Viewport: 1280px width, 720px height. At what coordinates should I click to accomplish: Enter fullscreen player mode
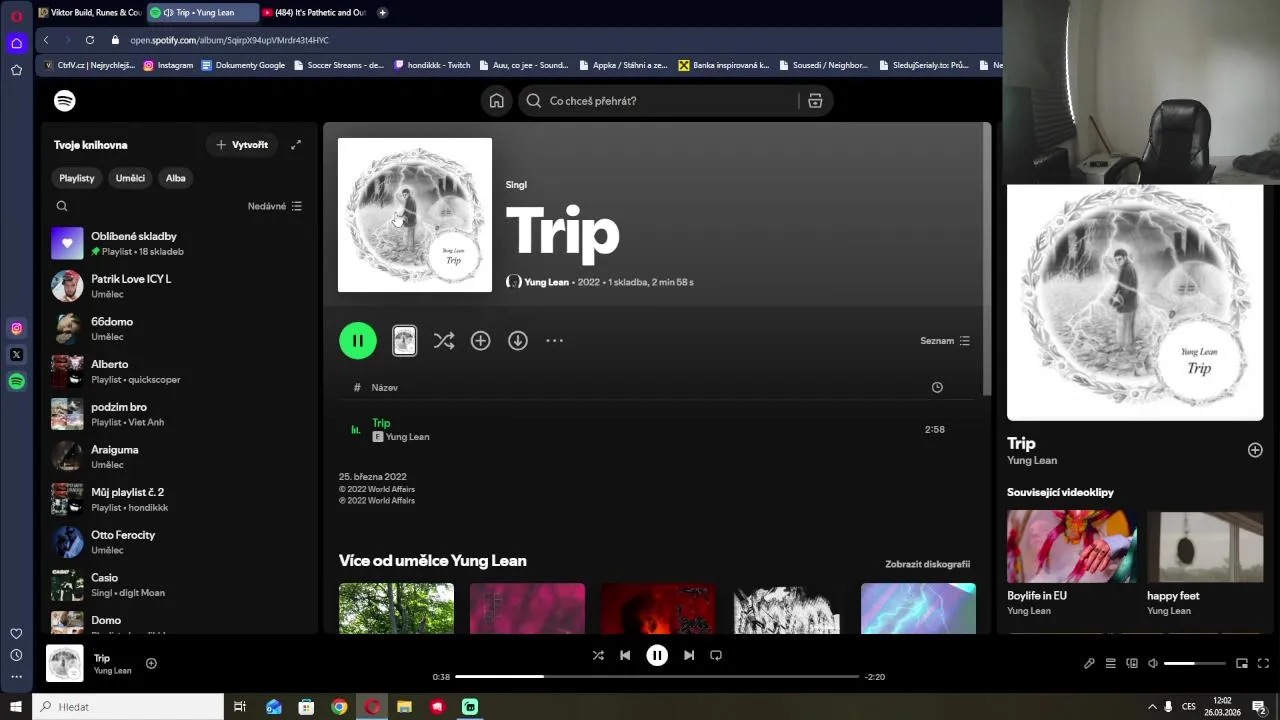pos(1263,663)
